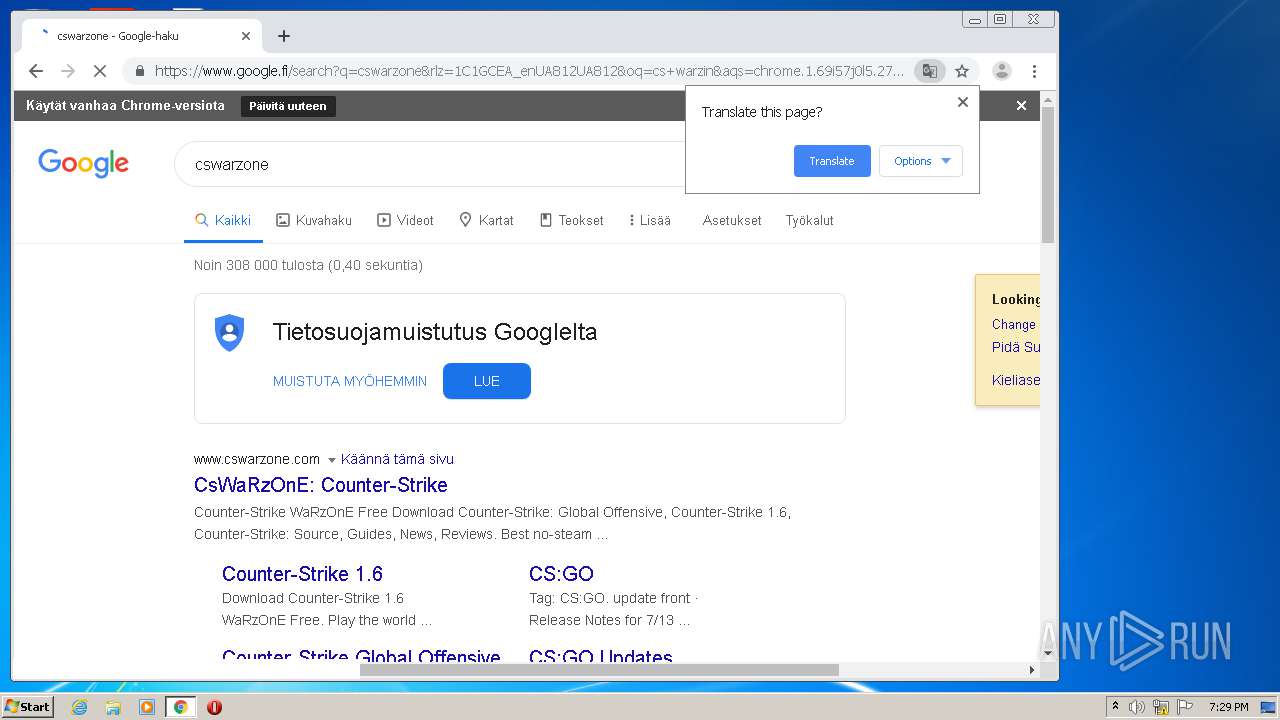Open the media player taskbar icon
This screenshot has width=1280, height=720.
tap(147, 707)
